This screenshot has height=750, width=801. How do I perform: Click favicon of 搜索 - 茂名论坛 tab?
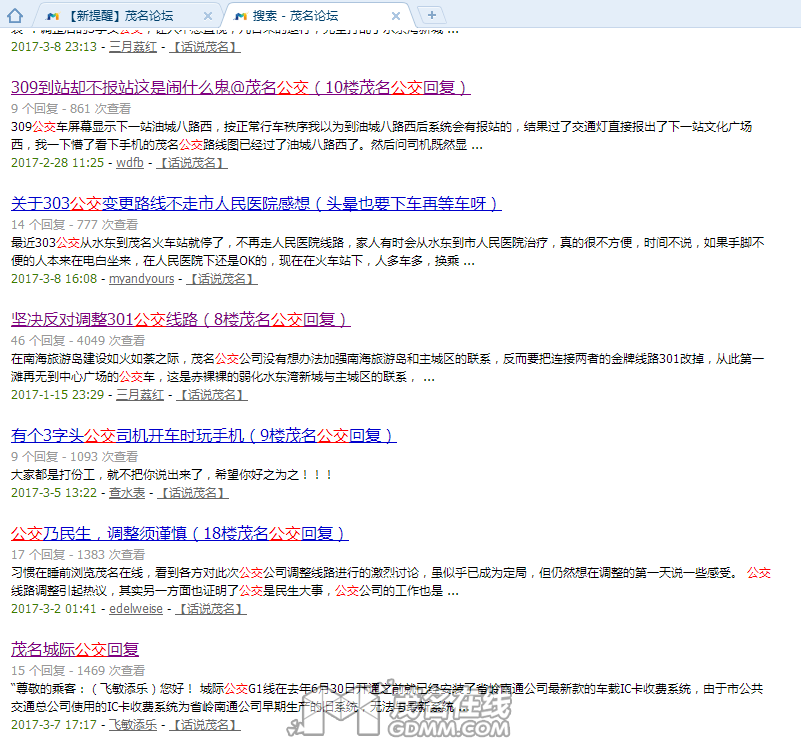click(240, 16)
